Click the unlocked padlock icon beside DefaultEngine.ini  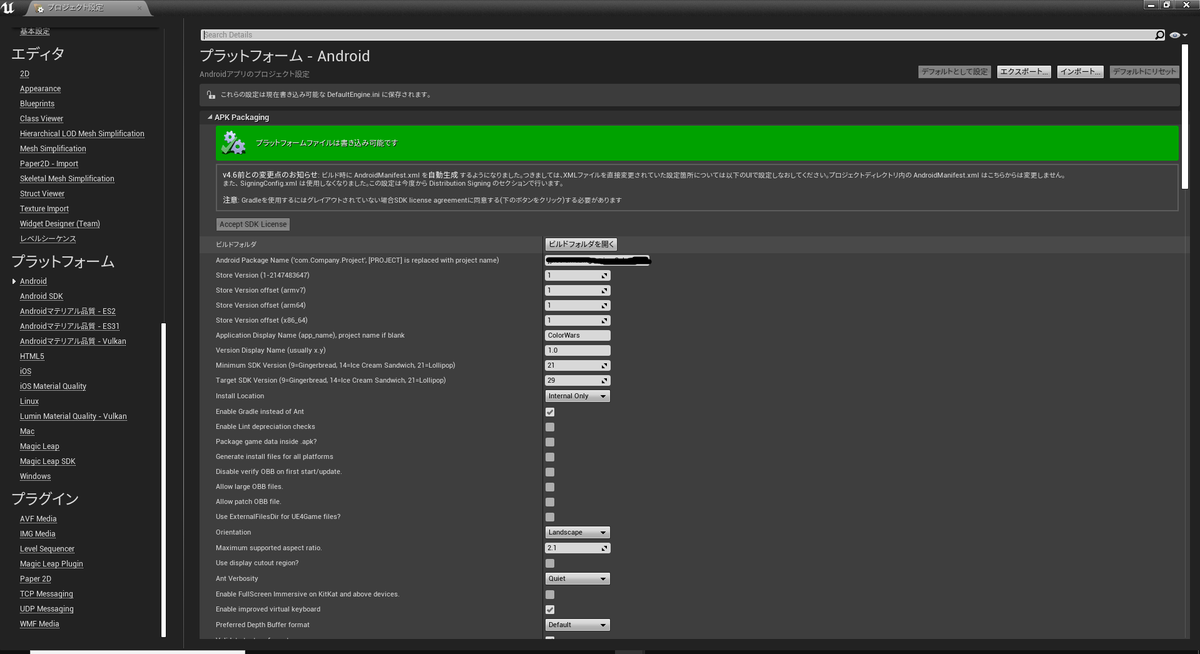click(x=210, y=95)
